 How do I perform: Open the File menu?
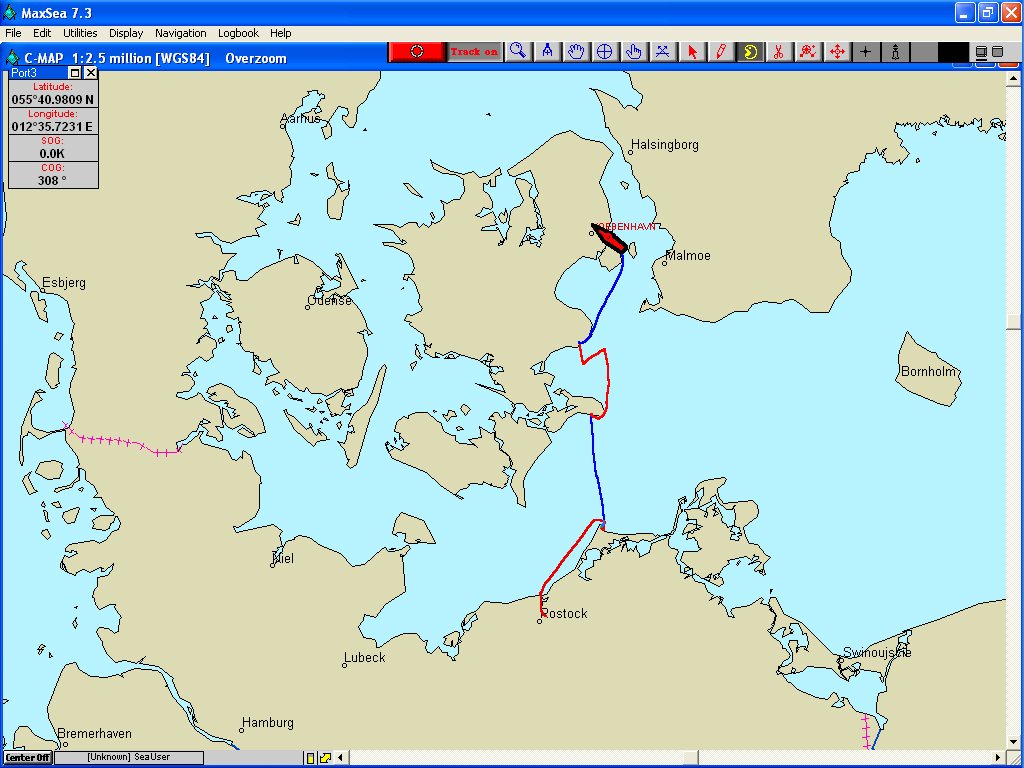(x=13, y=33)
